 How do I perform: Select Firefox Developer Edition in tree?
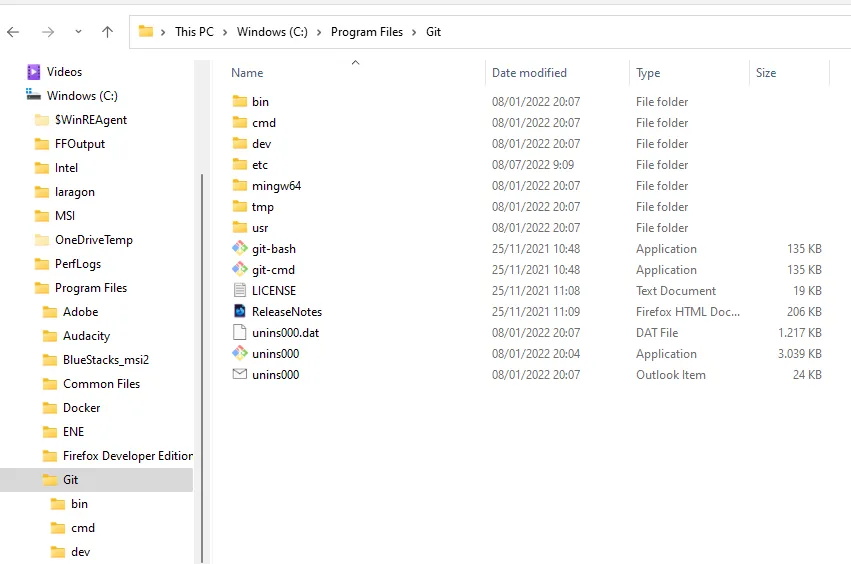tap(127, 456)
